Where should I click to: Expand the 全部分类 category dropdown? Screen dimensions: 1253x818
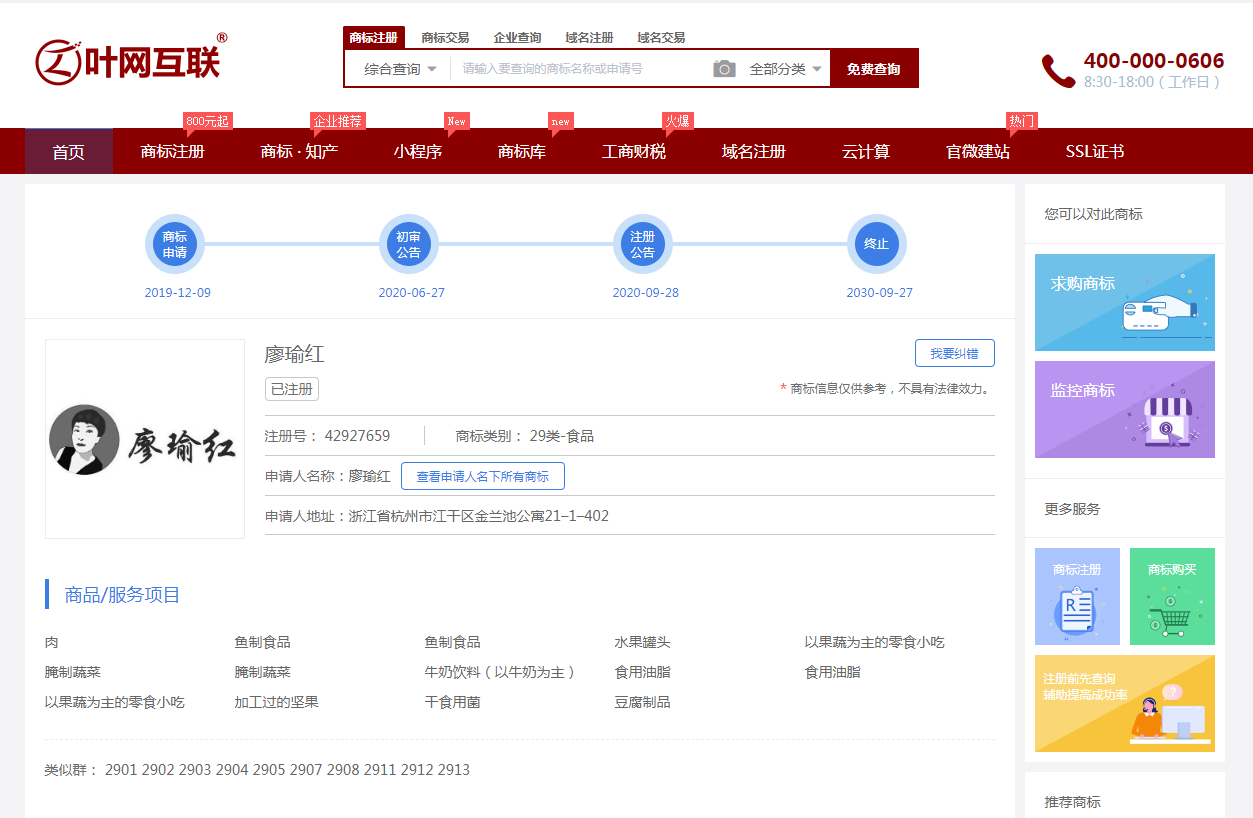click(785, 69)
